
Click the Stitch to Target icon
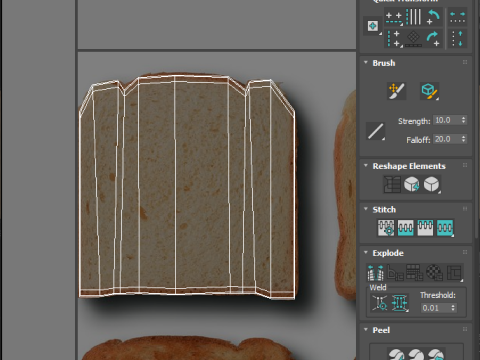pos(386,228)
